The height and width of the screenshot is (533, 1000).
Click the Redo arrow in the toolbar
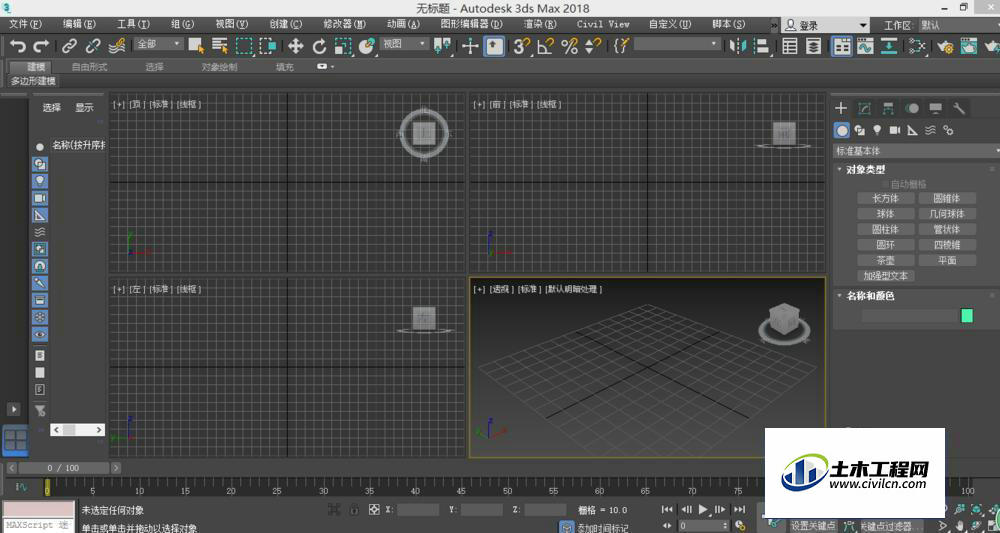41,46
